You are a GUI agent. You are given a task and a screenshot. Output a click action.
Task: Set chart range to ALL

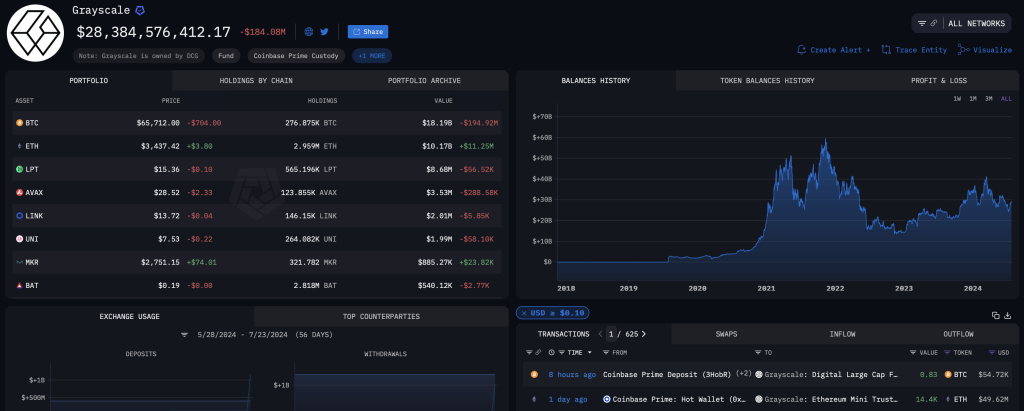pyautogui.click(x=1006, y=99)
